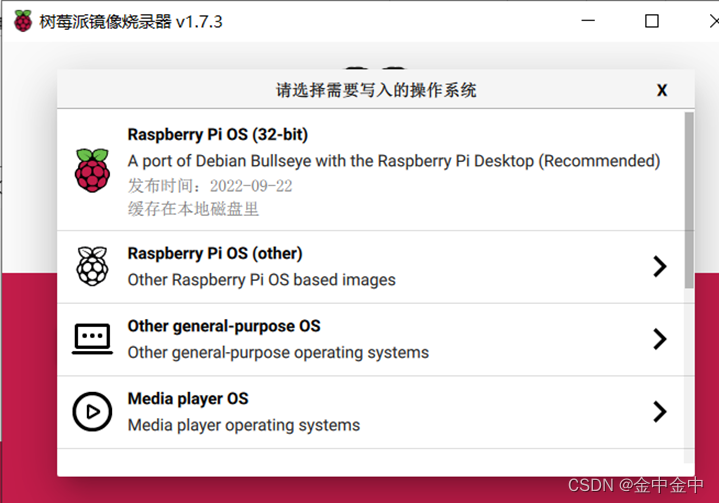The image size is (719, 503).
Task: Close the operating system selection dialog
Action: click(x=662, y=90)
